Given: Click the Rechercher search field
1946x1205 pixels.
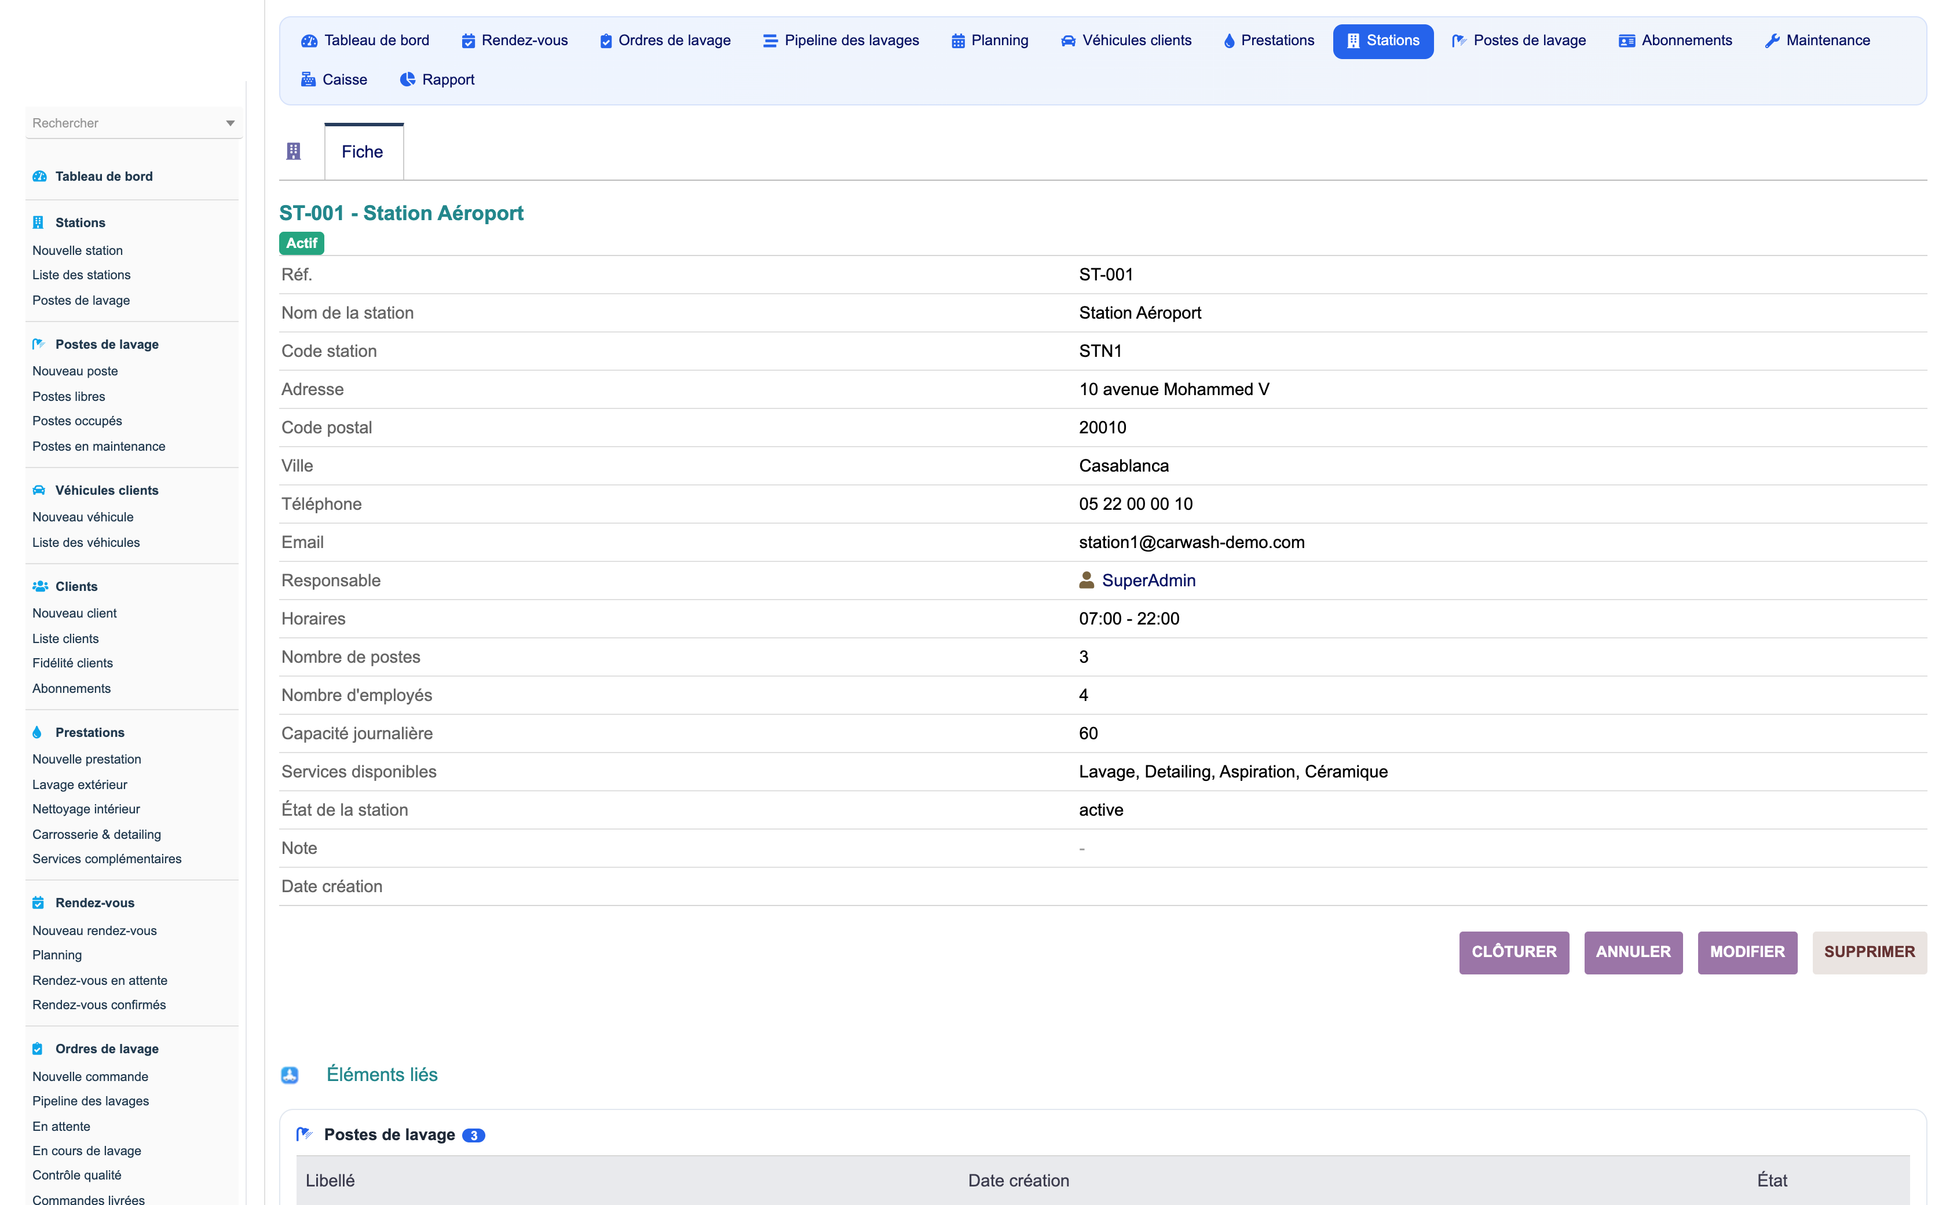Looking at the screenshot, I should [x=133, y=123].
